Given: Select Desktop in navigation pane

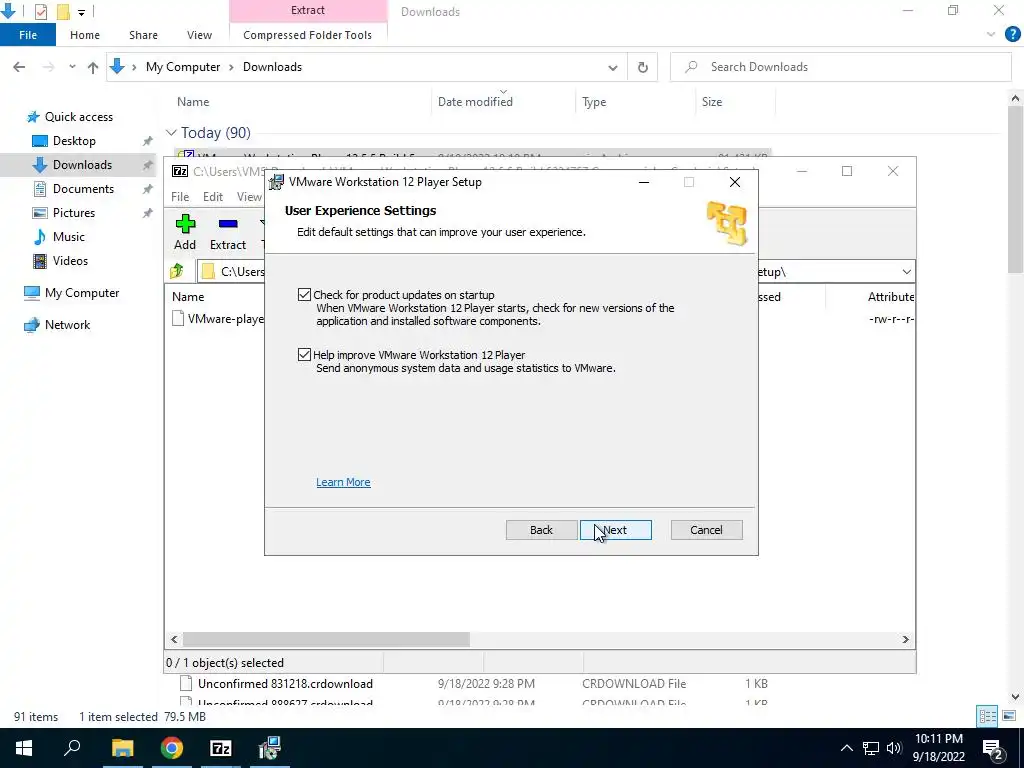Looking at the screenshot, I should coord(74,141).
